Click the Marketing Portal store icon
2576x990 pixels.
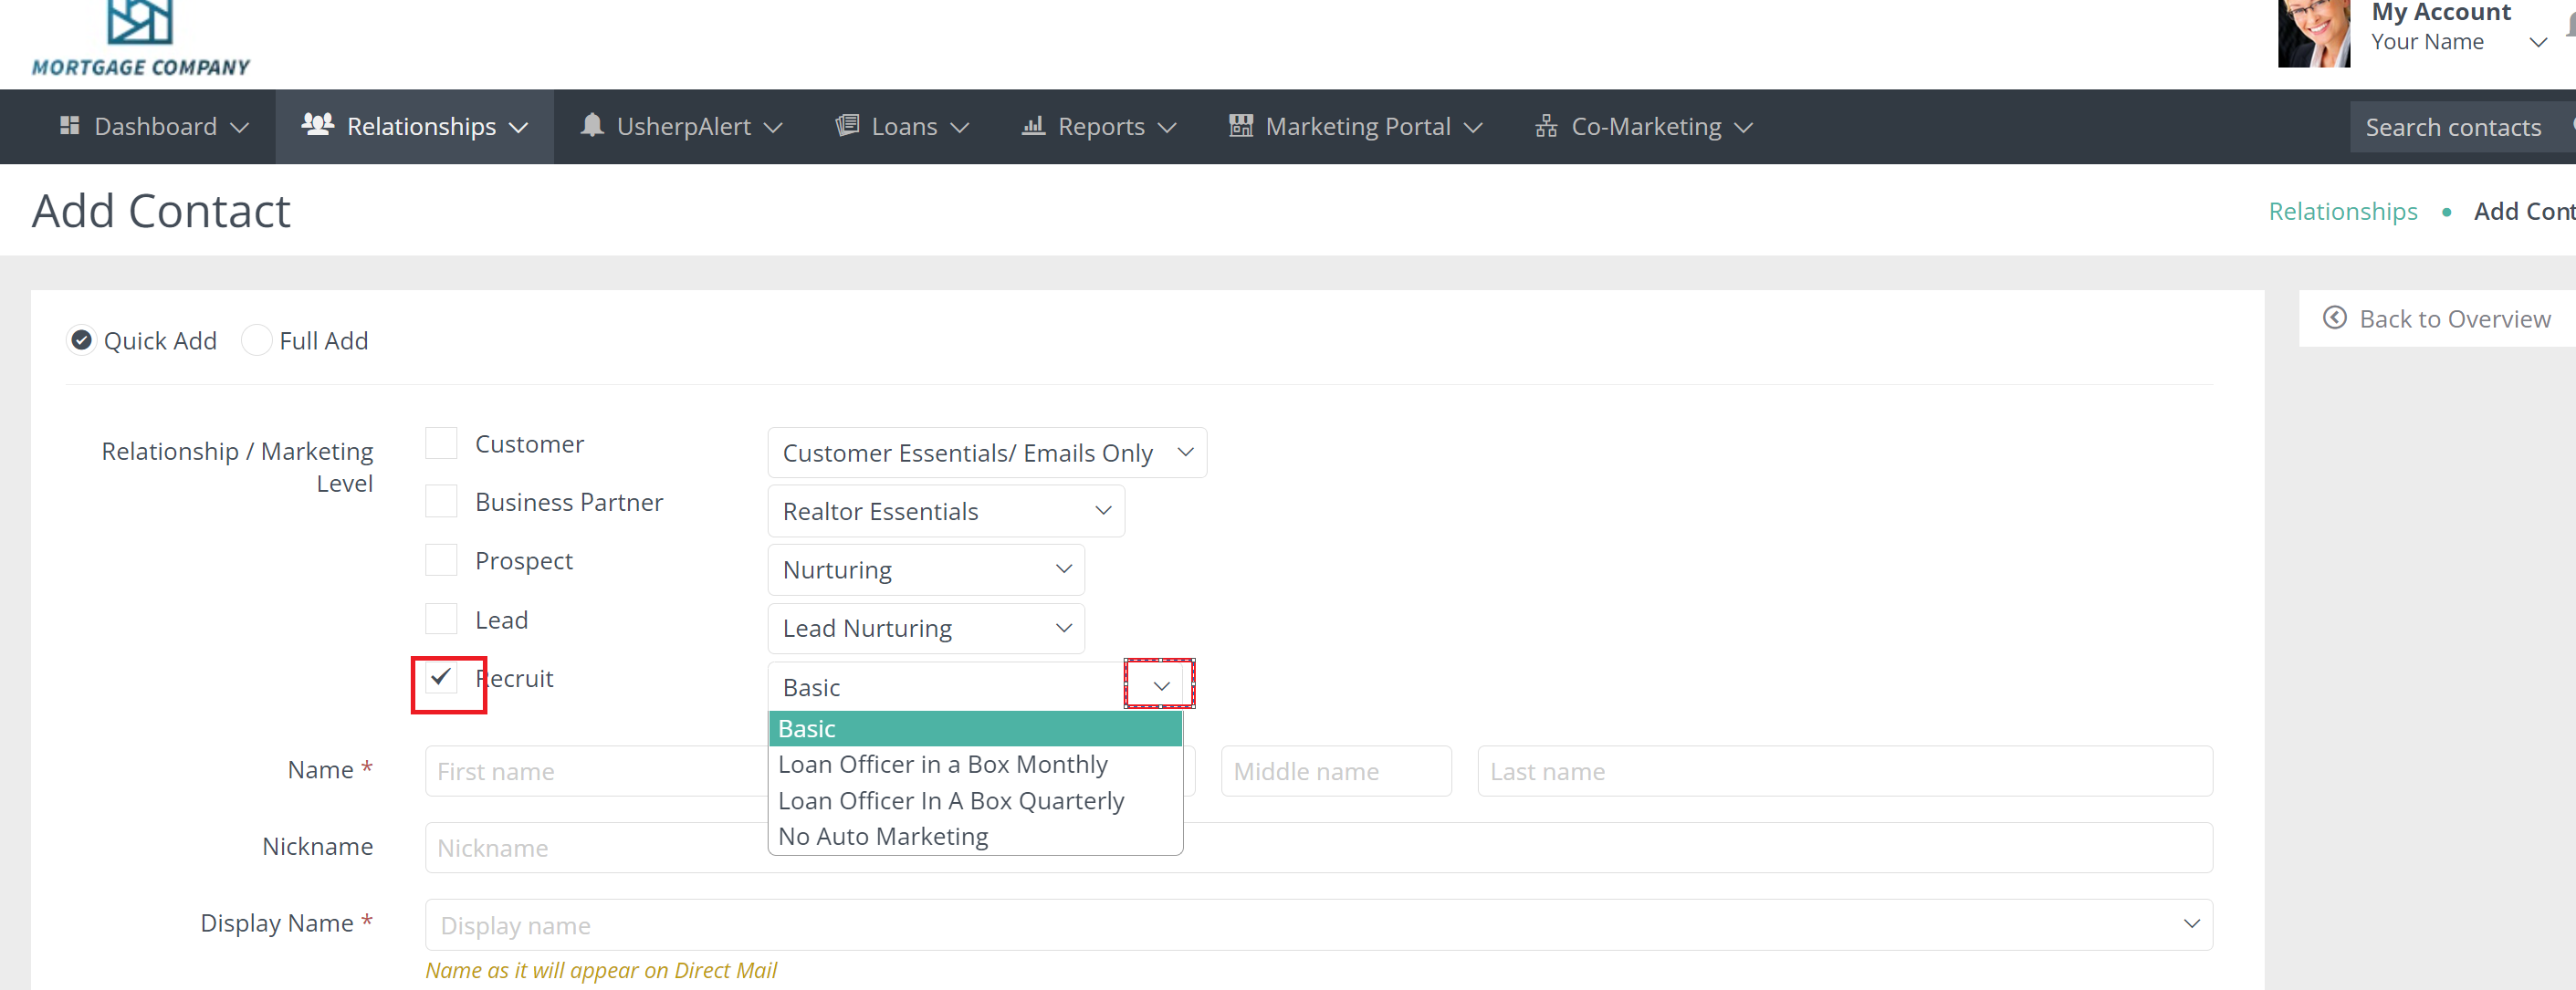1240,125
